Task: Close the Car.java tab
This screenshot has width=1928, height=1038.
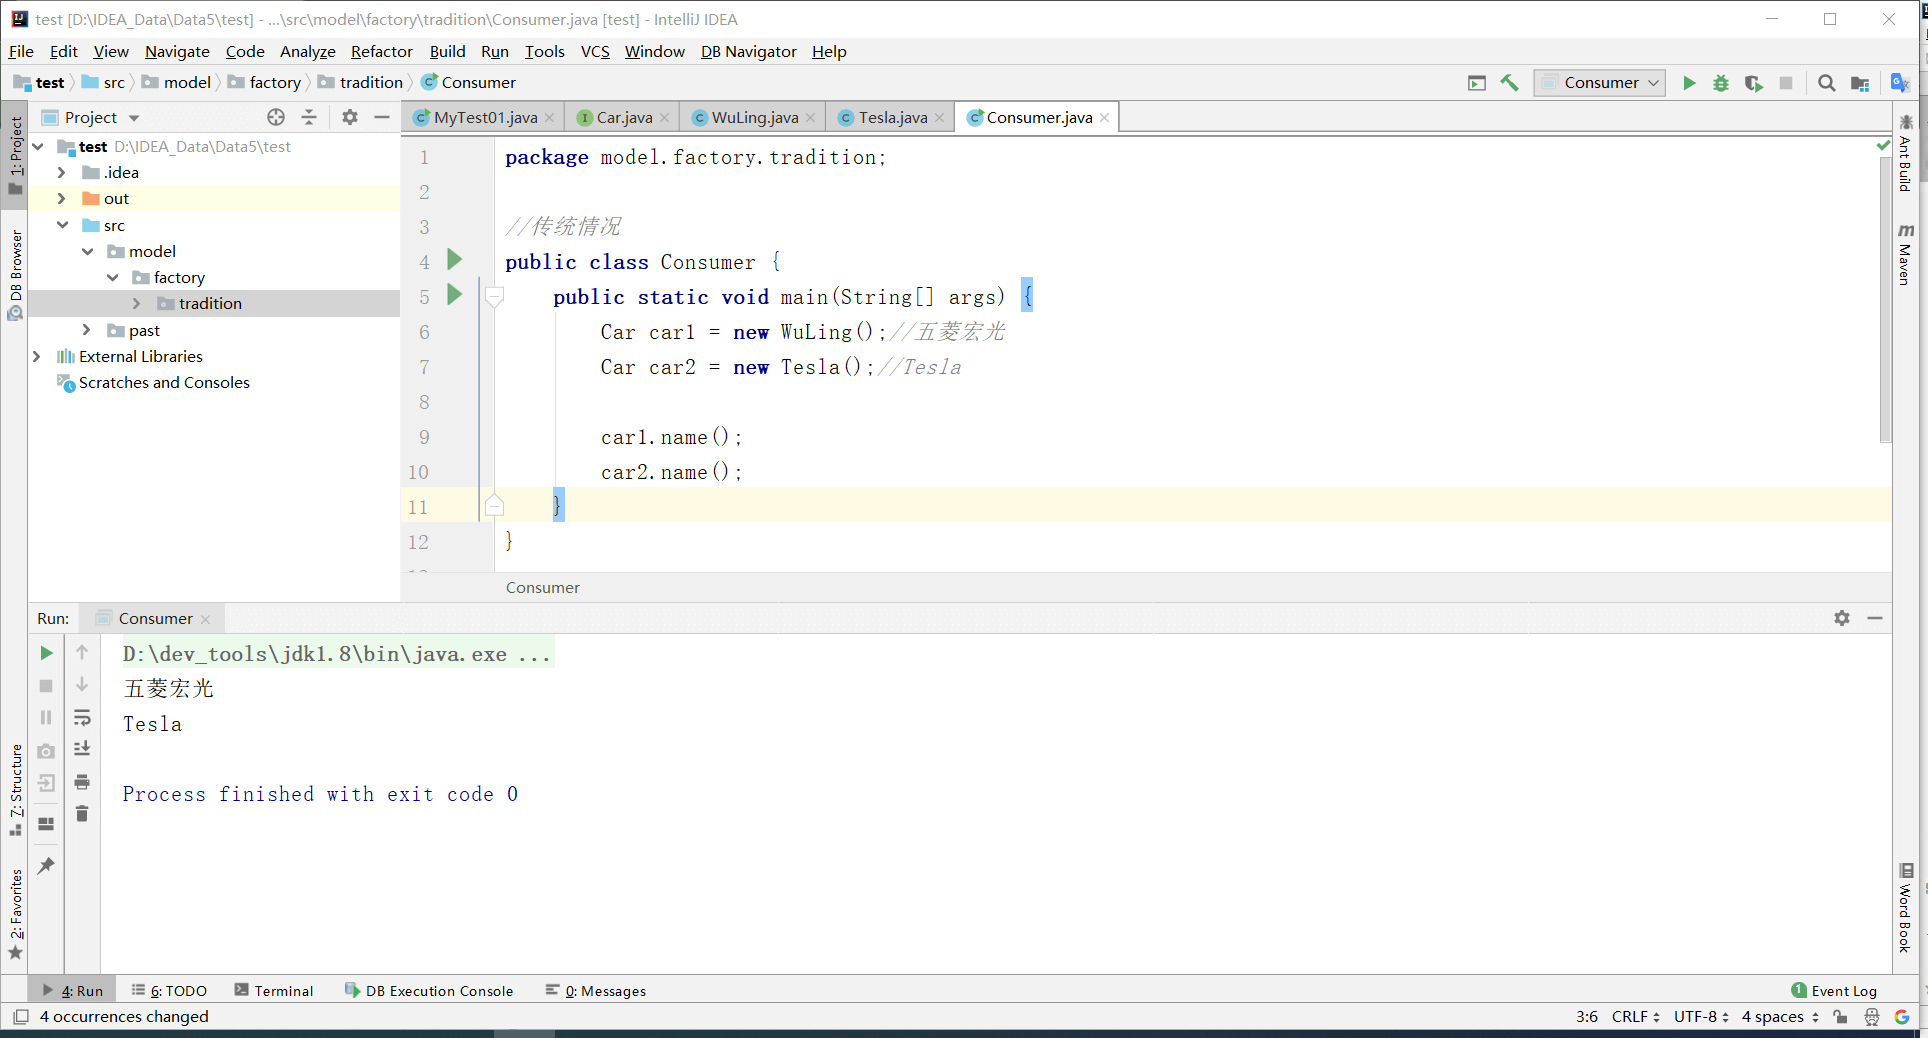Action: coord(665,118)
